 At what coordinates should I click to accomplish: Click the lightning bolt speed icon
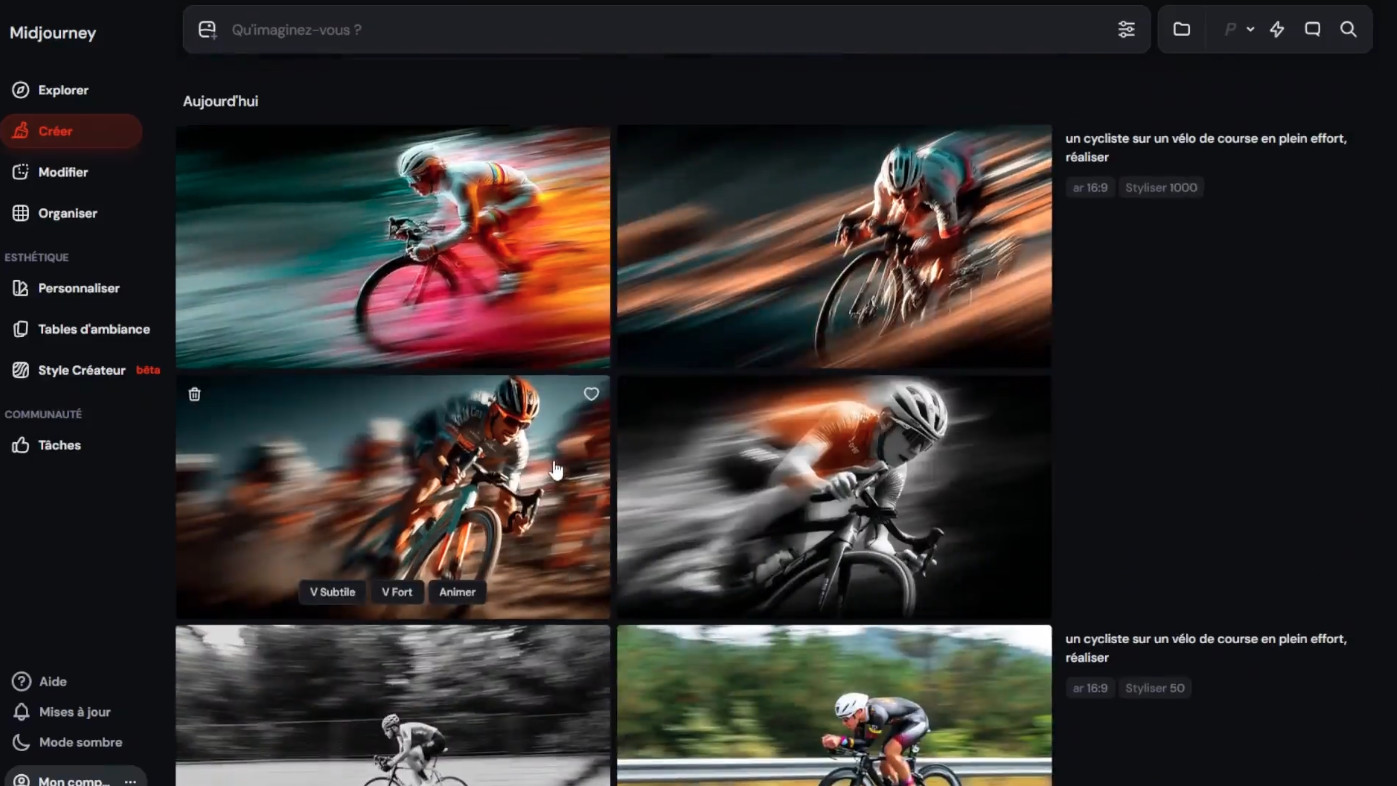click(1277, 30)
